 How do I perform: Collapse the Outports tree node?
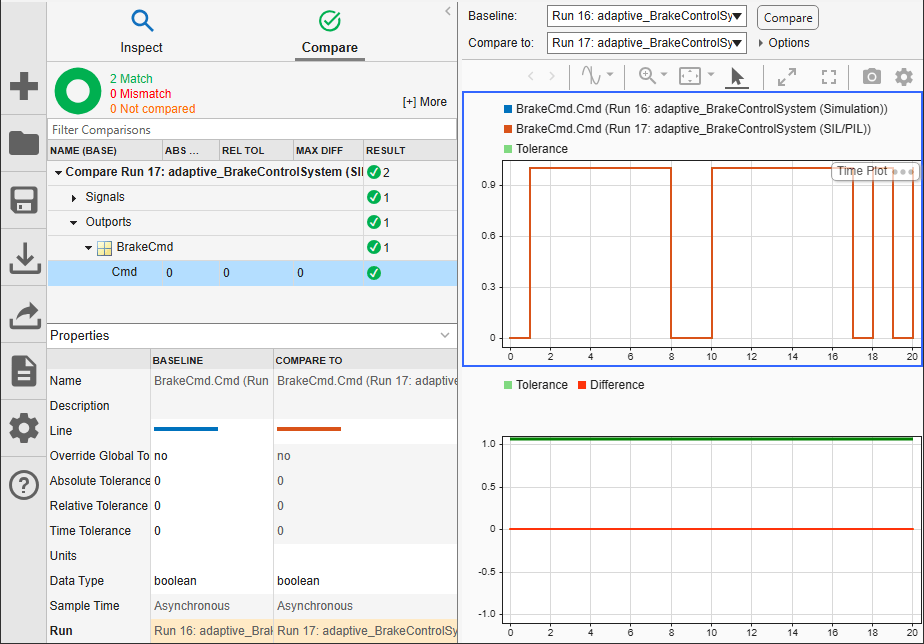pyautogui.click(x=73, y=223)
